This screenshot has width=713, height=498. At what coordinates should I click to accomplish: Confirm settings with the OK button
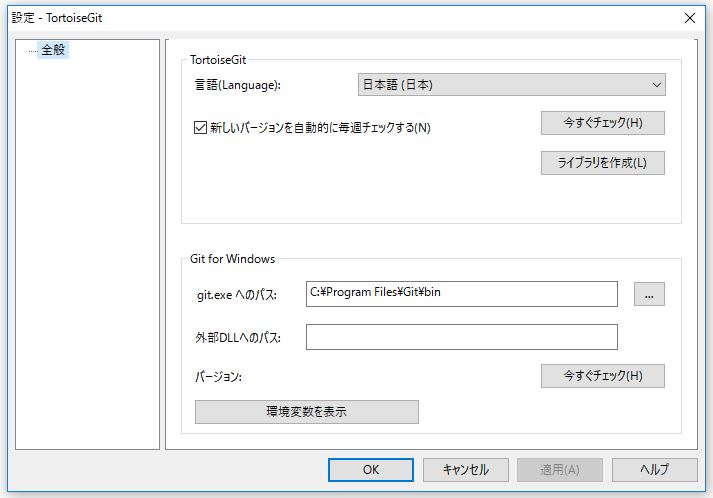click(x=371, y=470)
